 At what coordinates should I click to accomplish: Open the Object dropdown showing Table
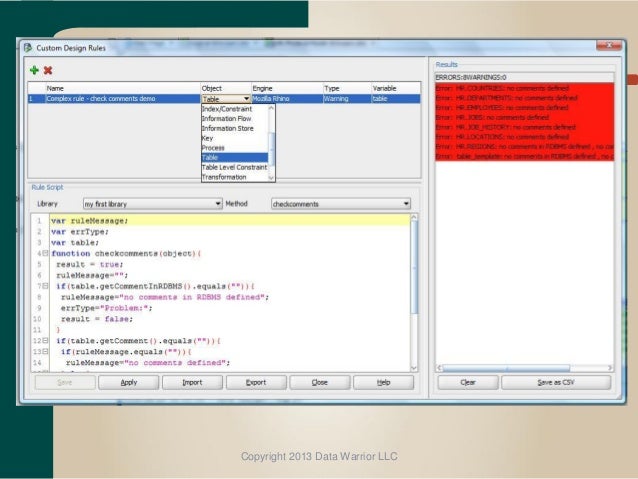tap(226, 99)
